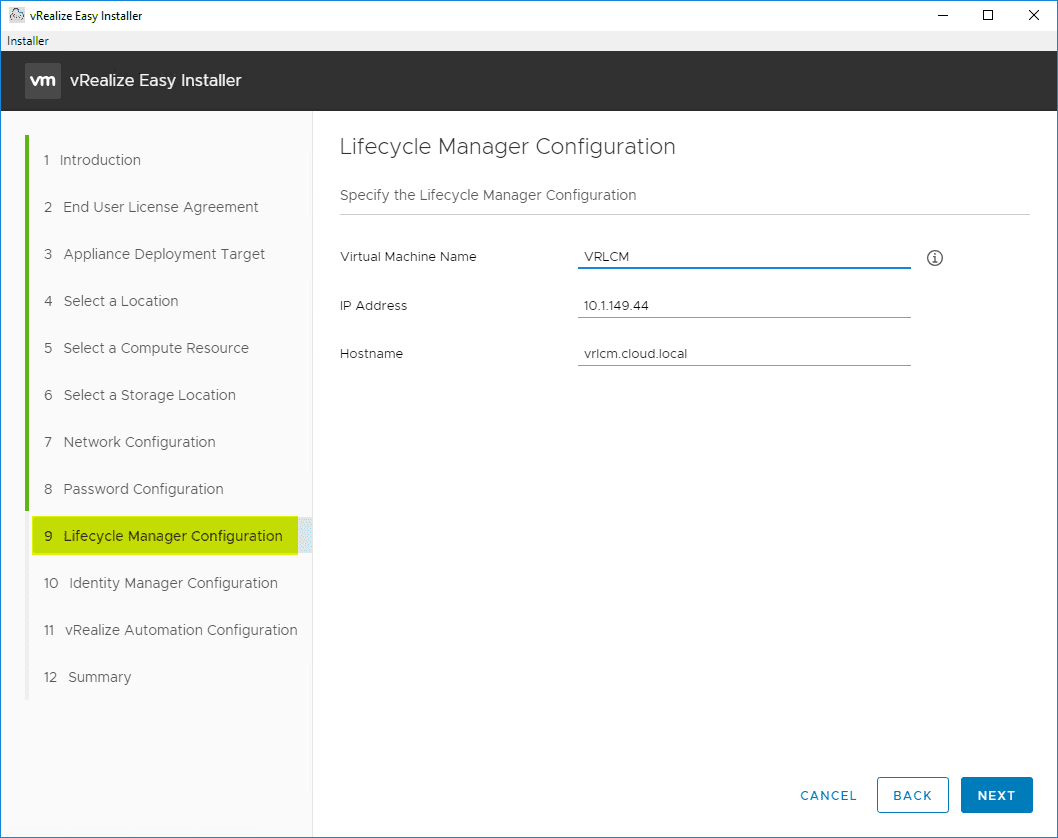Go to Select a Storage Location step
Image resolution: width=1058 pixels, height=838 pixels.
(x=149, y=395)
